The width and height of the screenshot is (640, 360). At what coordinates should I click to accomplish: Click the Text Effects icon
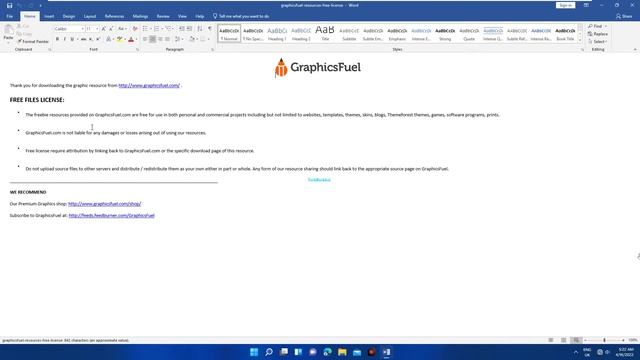(x=109, y=39)
